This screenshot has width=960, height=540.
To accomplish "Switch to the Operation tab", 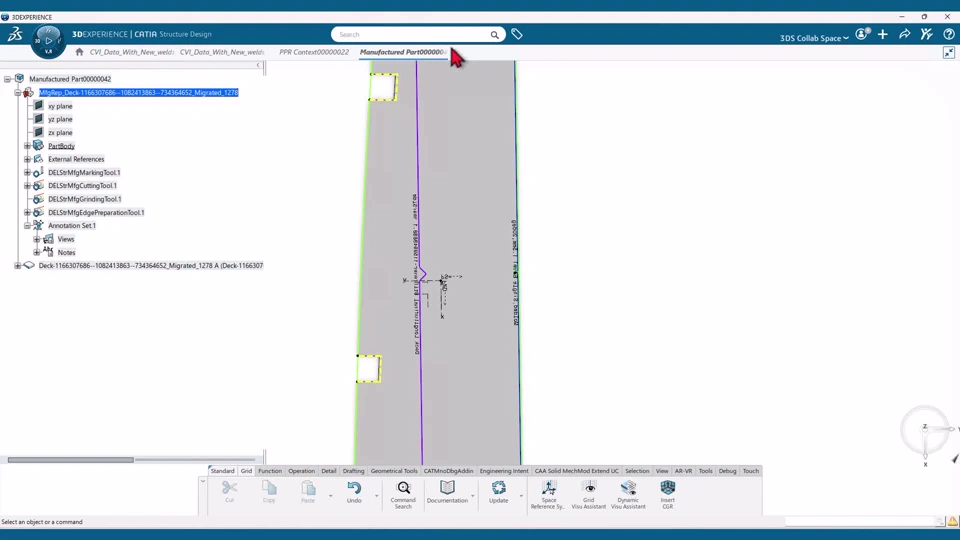I will point(301,471).
